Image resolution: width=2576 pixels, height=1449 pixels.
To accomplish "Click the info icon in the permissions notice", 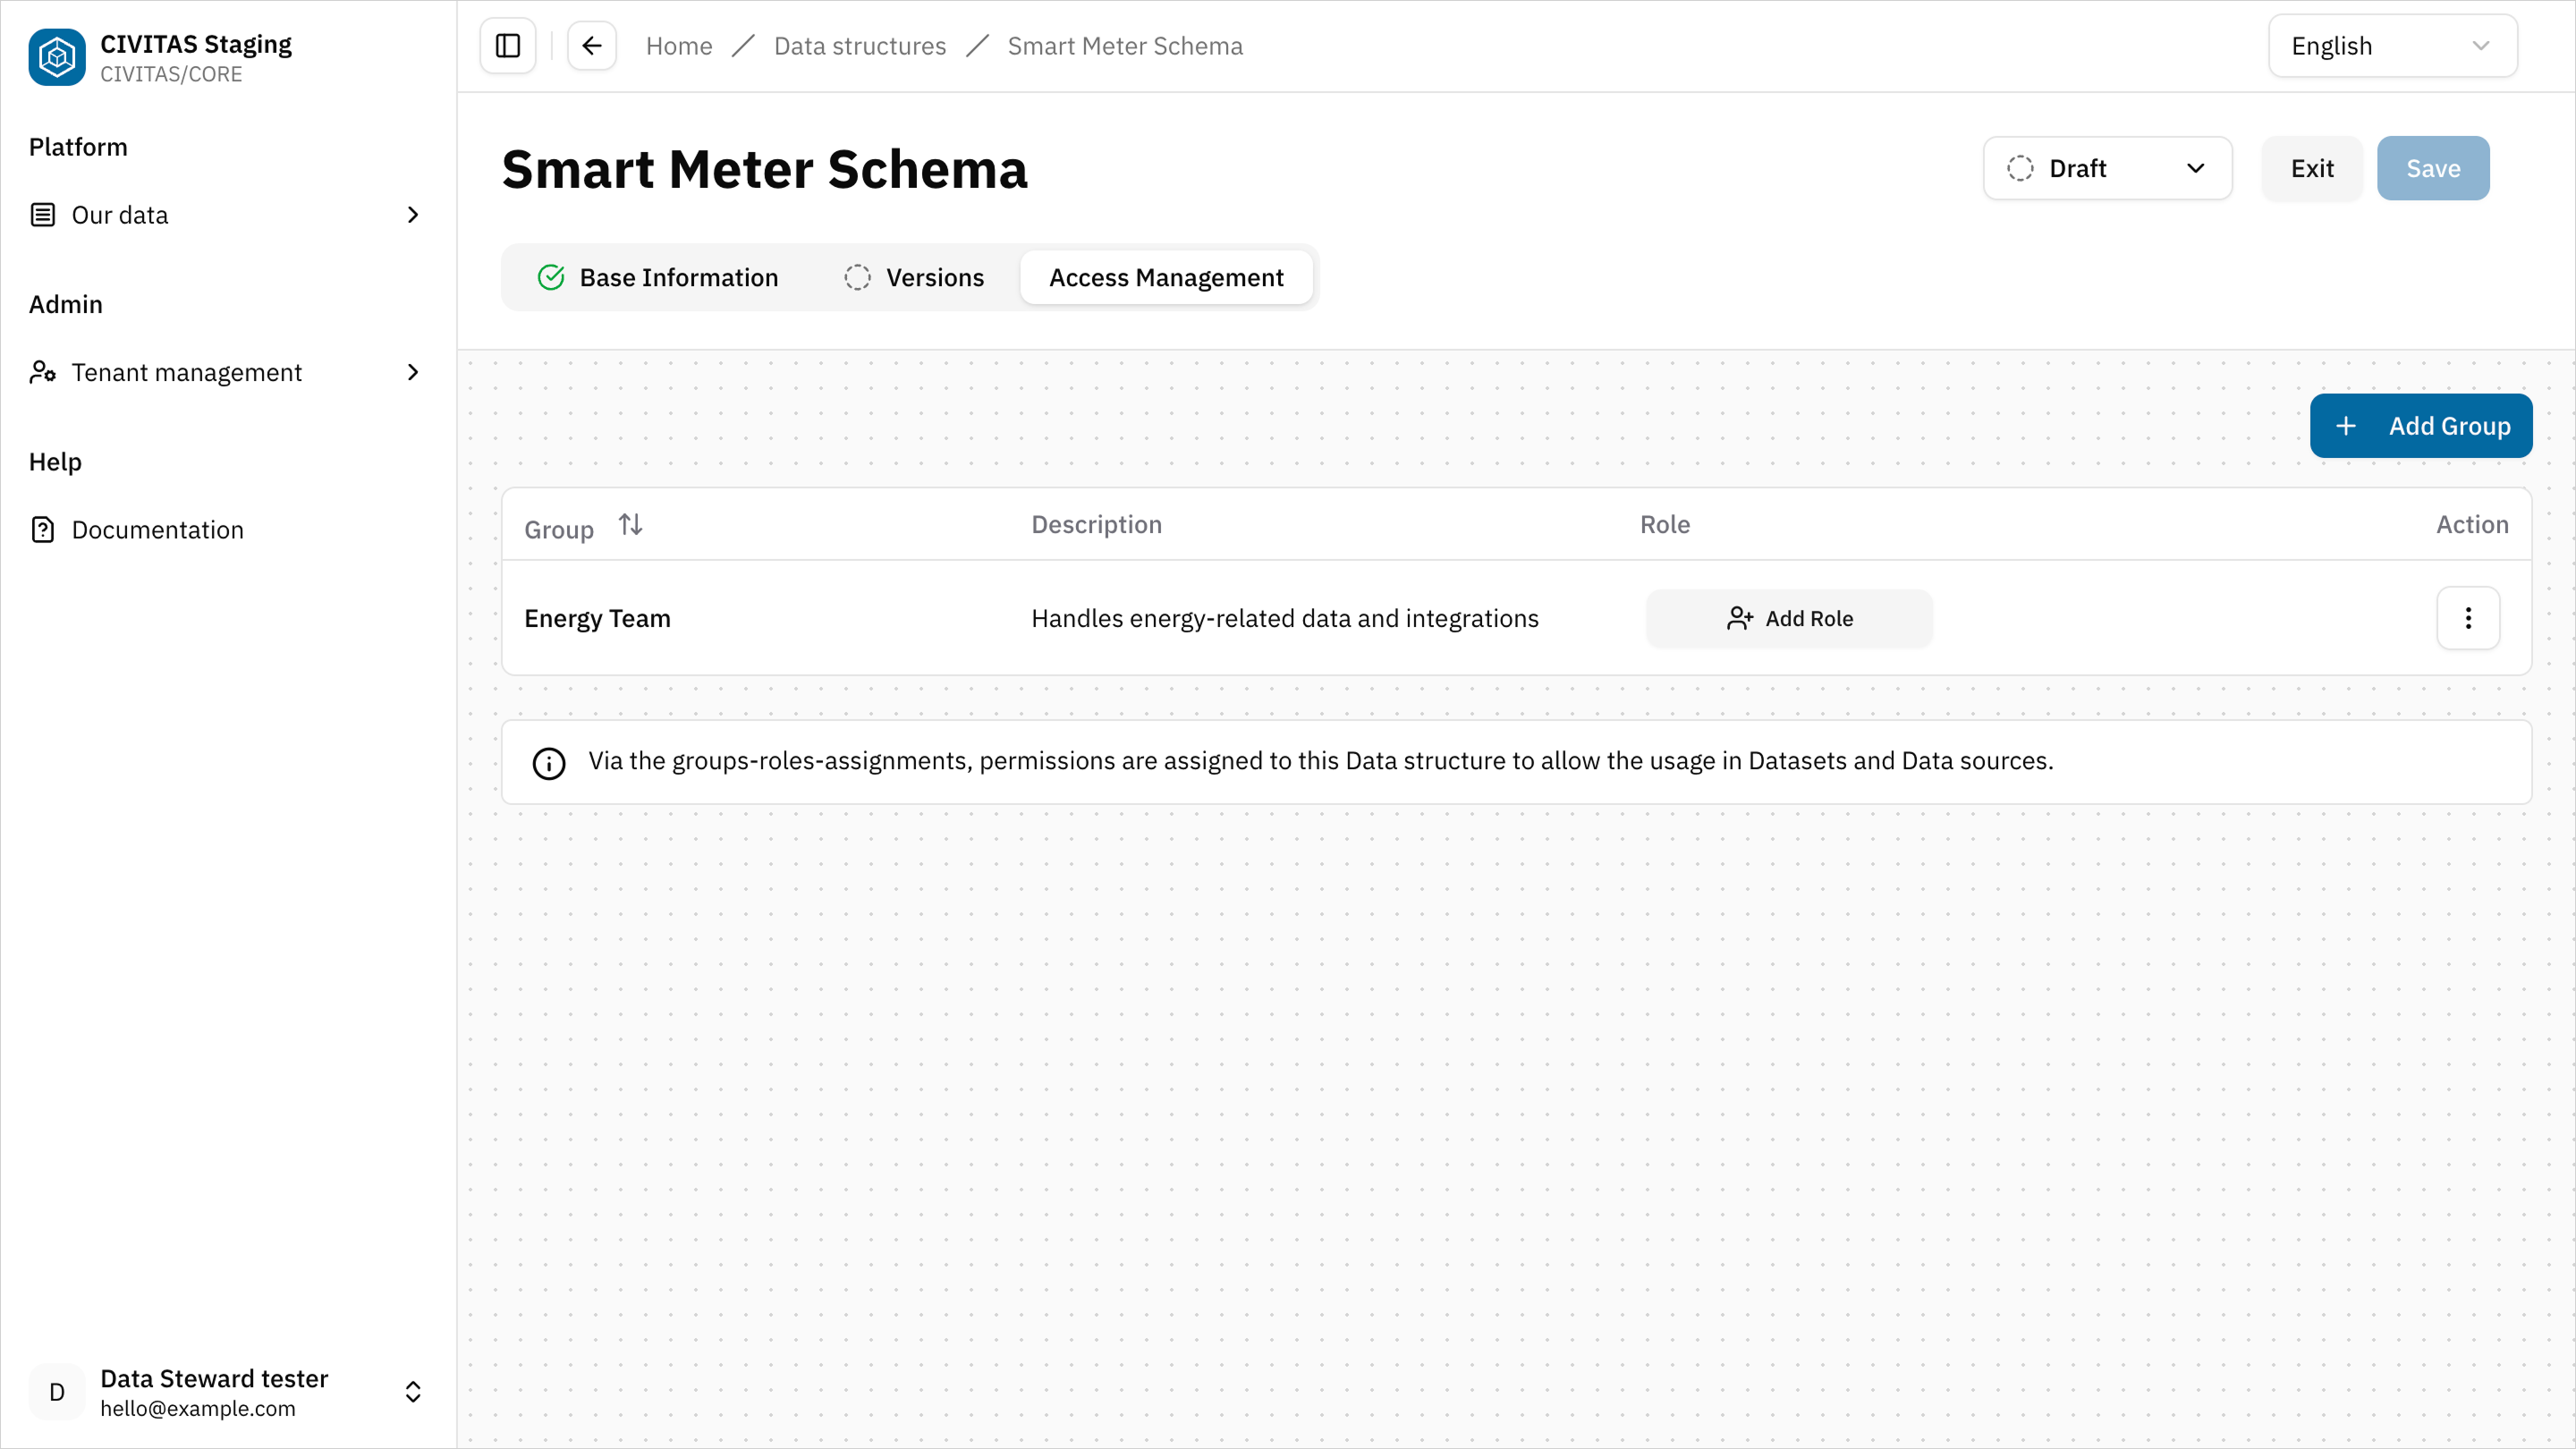I will (x=548, y=762).
